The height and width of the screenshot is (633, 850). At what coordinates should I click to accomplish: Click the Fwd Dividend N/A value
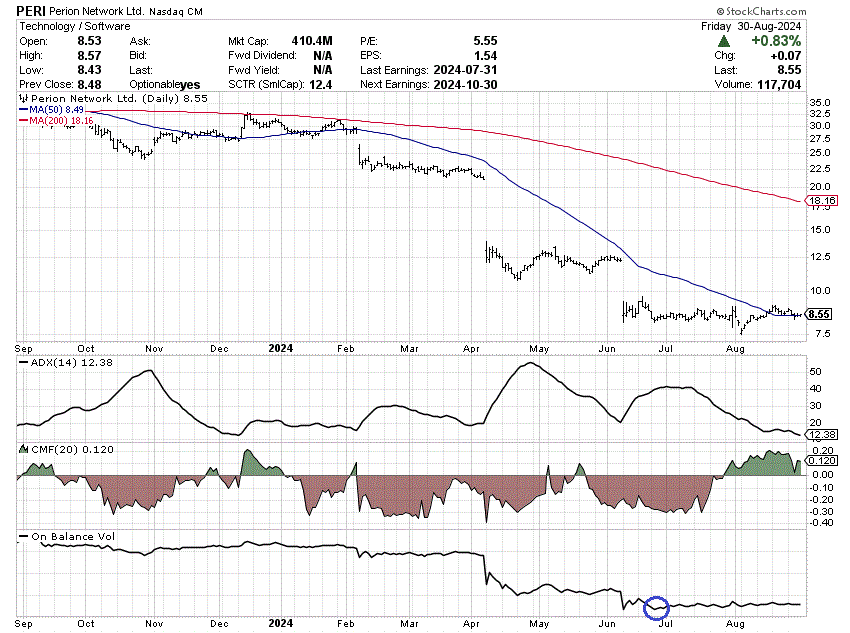coord(323,55)
